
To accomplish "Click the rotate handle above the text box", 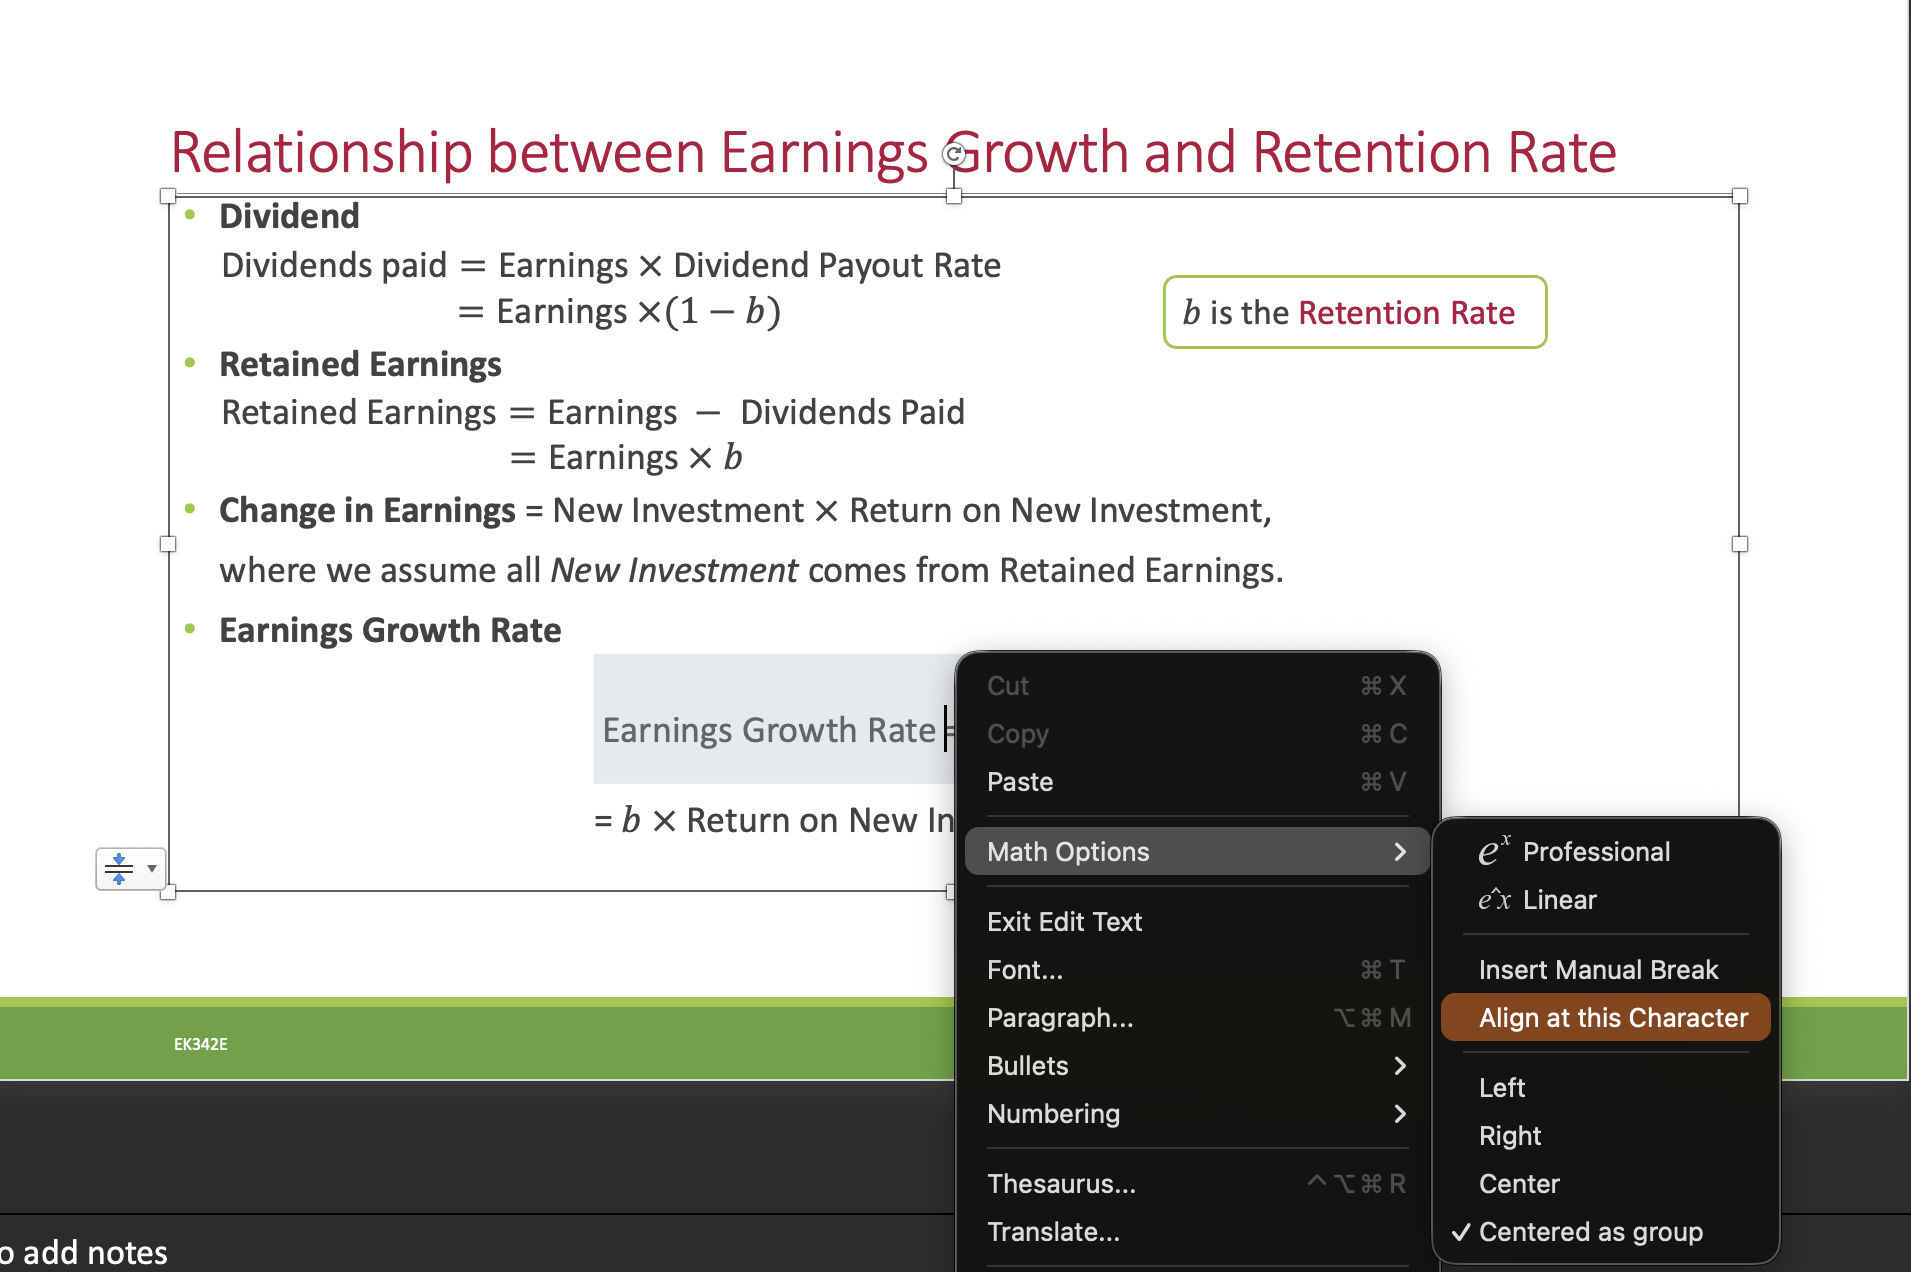I will pyautogui.click(x=954, y=153).
